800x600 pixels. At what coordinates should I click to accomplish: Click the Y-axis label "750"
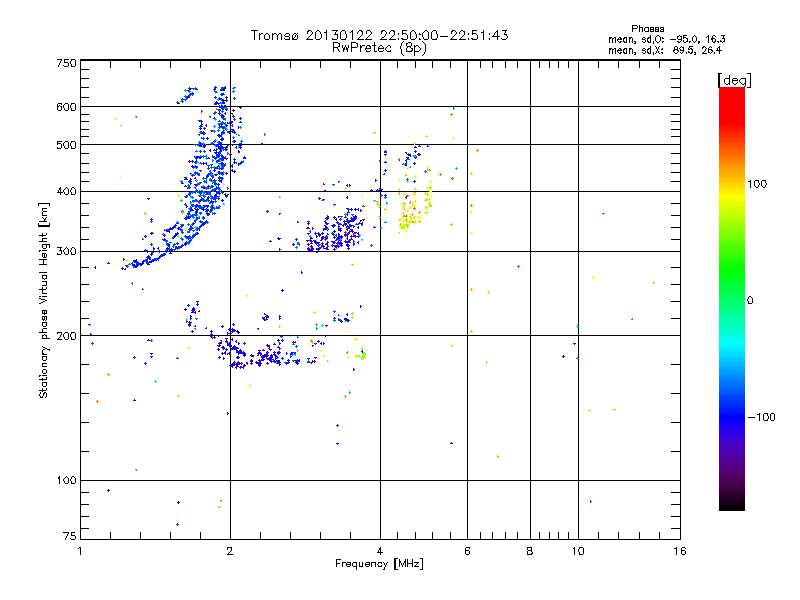point(67,63)
